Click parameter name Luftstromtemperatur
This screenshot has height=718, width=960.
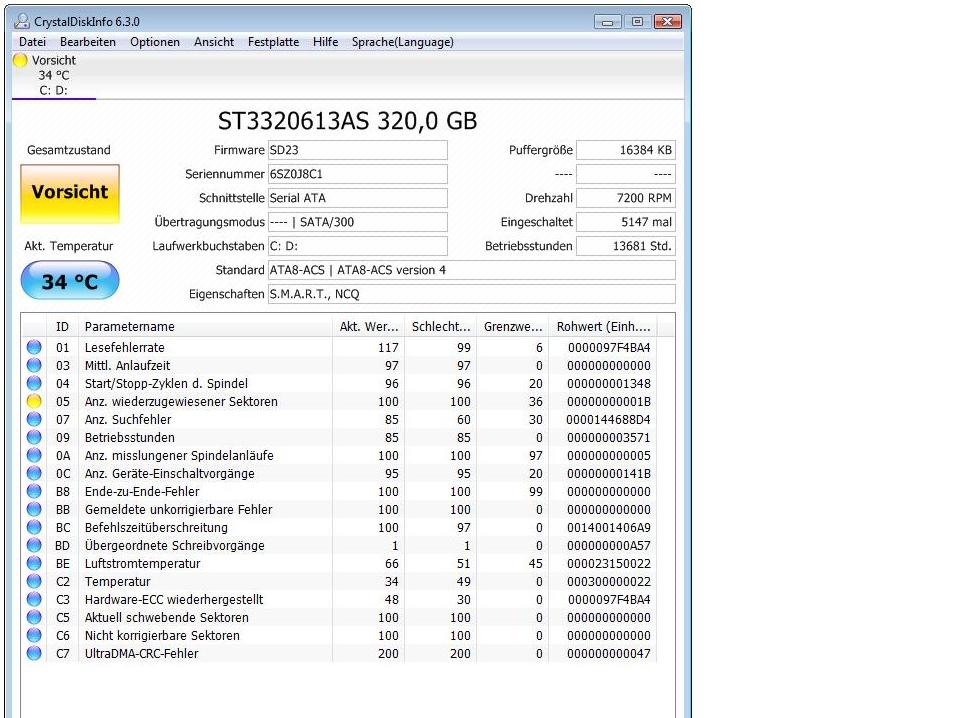(x=143, y=563)
